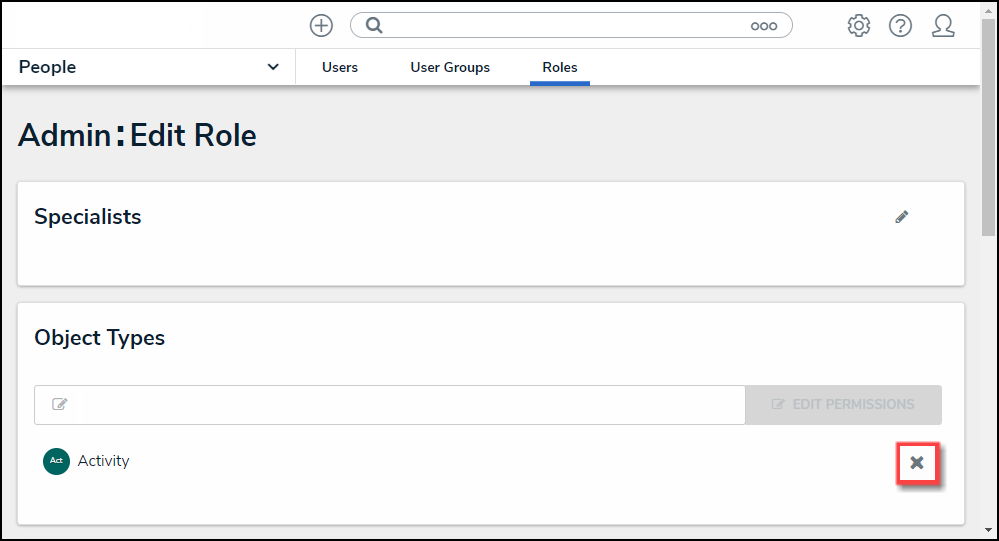Remove the Activity object type
The image size is (999, 541).
click(x=917, y=463)
